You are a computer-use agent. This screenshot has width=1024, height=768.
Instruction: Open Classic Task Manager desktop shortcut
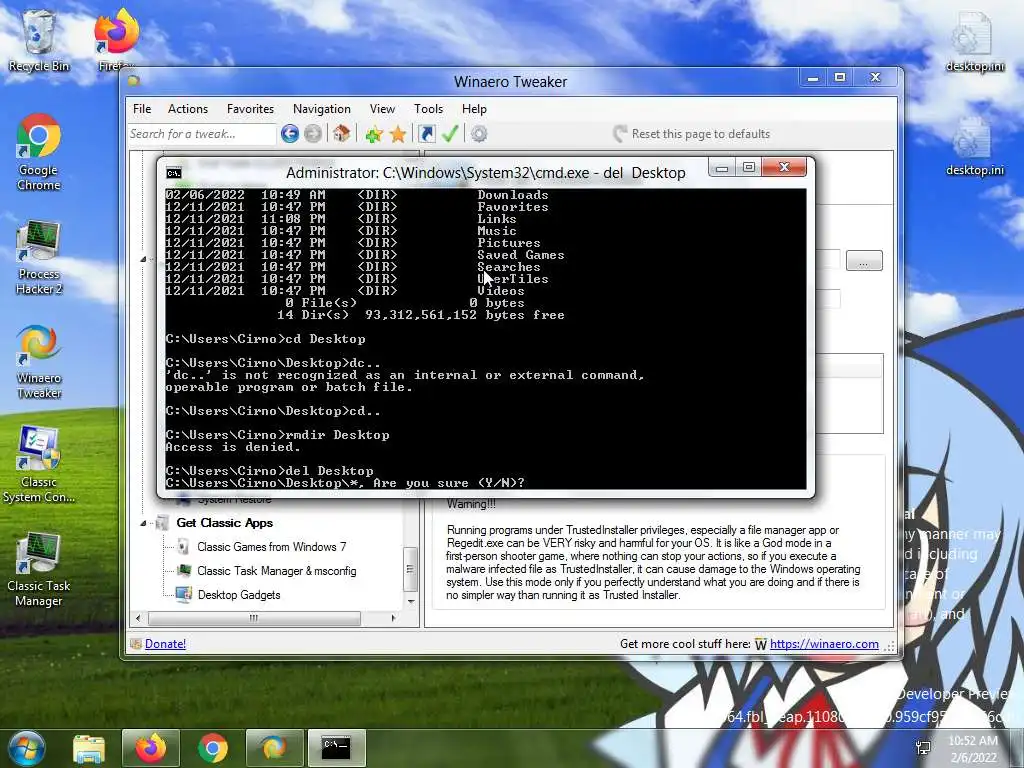click(39, 569)
